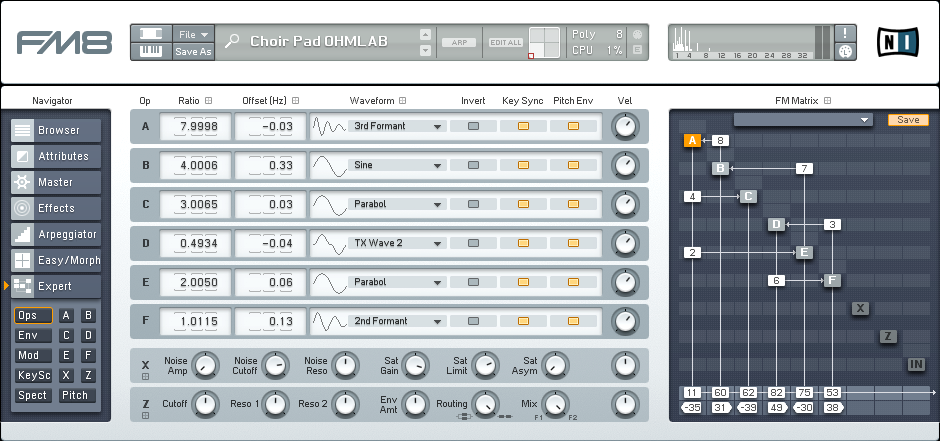Click operator B Offset field 0.33
Image resolution: width=940 pixels, height=441 pixels.
pos(270,165)
